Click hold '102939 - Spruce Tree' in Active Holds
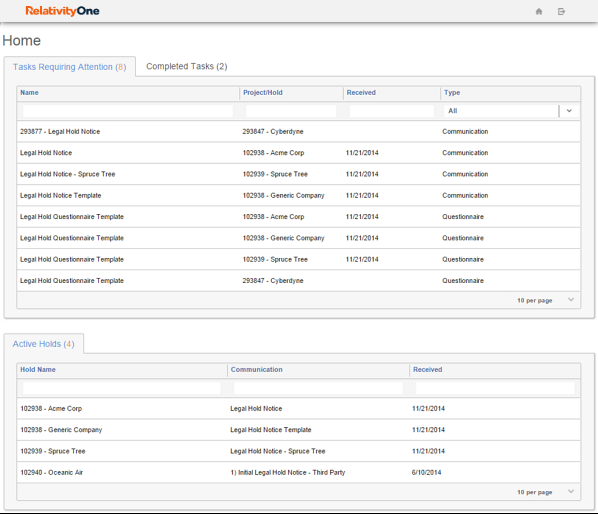 point(53,451)
